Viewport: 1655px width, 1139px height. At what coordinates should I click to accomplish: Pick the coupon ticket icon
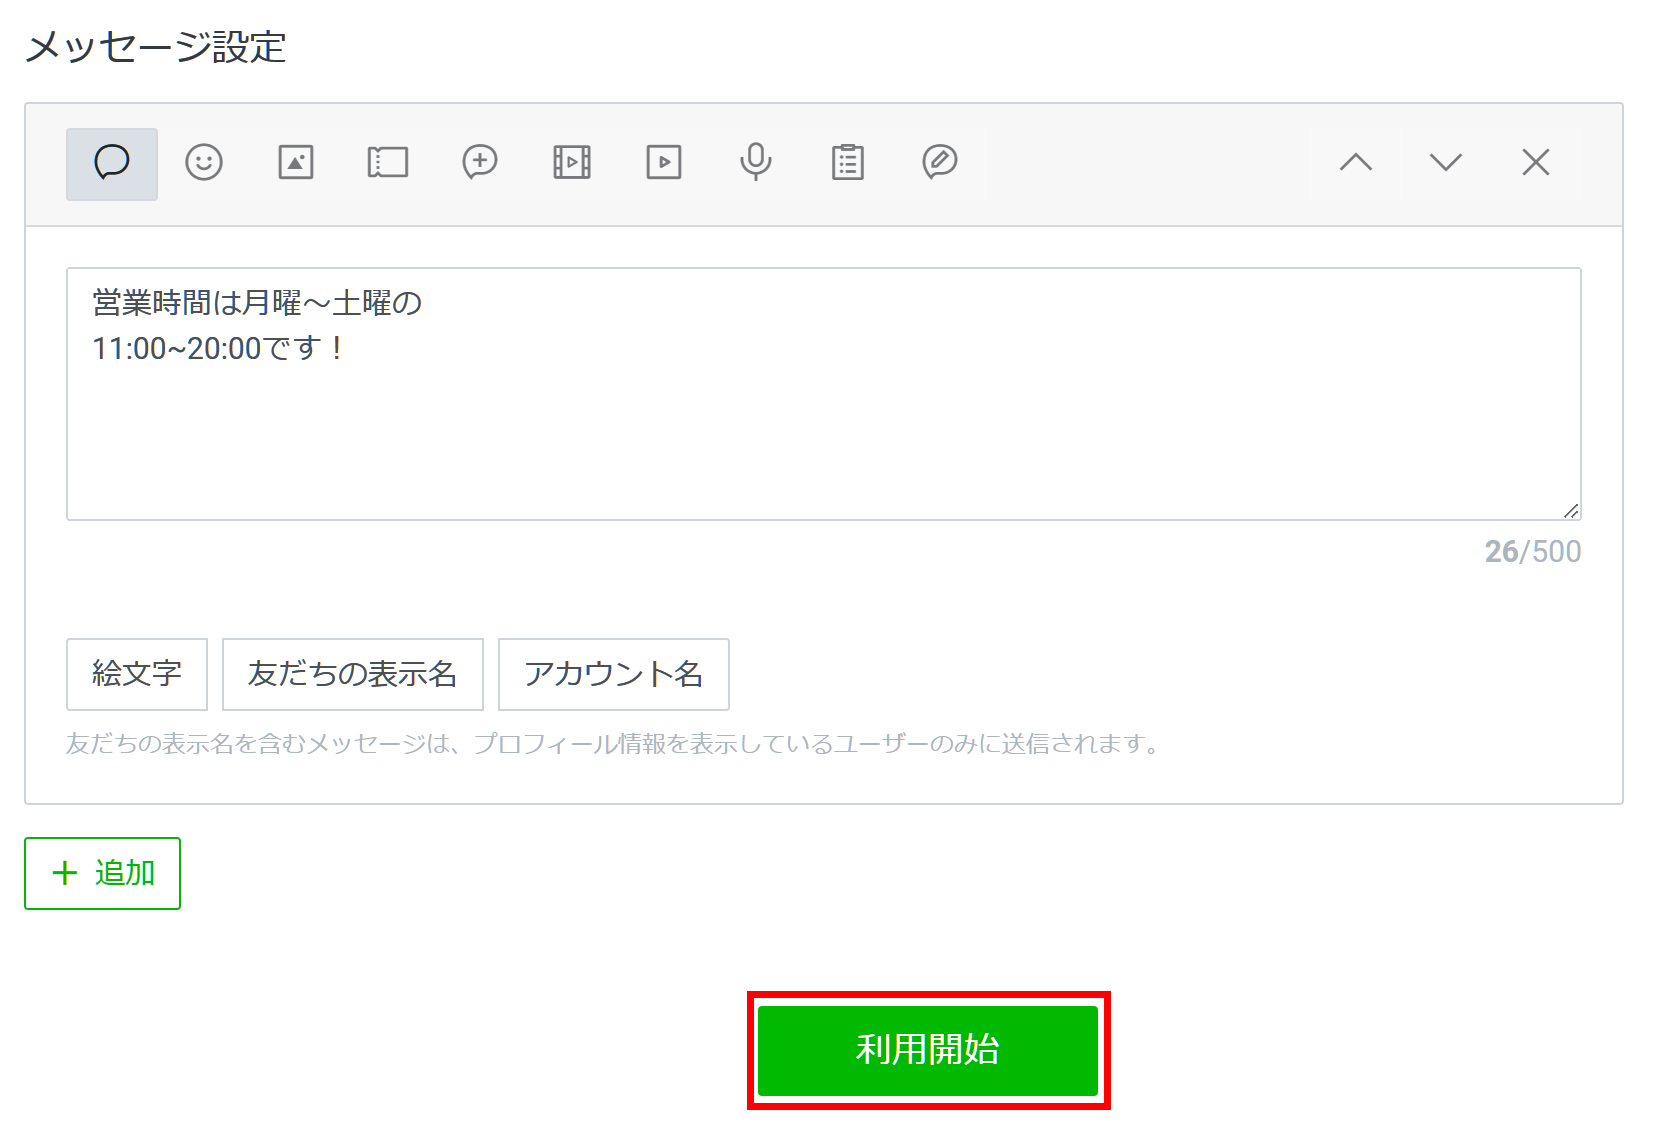tap(388, 162)
